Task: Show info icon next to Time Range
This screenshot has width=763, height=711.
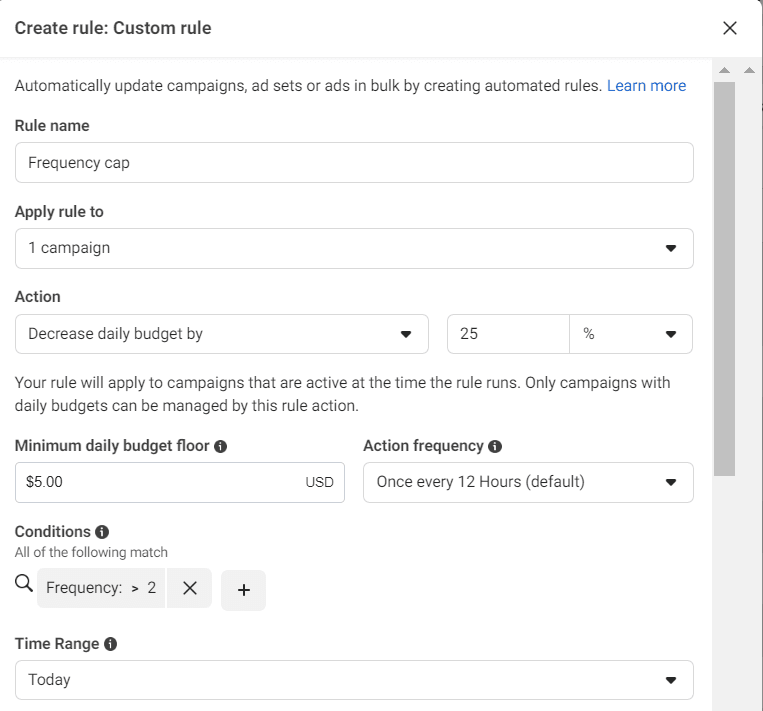Action: (110, 644)
